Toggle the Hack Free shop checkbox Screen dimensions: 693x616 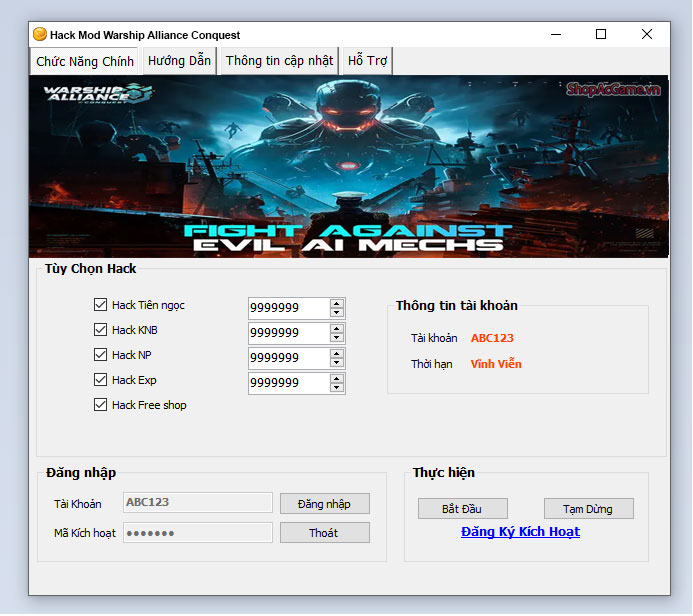click(100, 405)
